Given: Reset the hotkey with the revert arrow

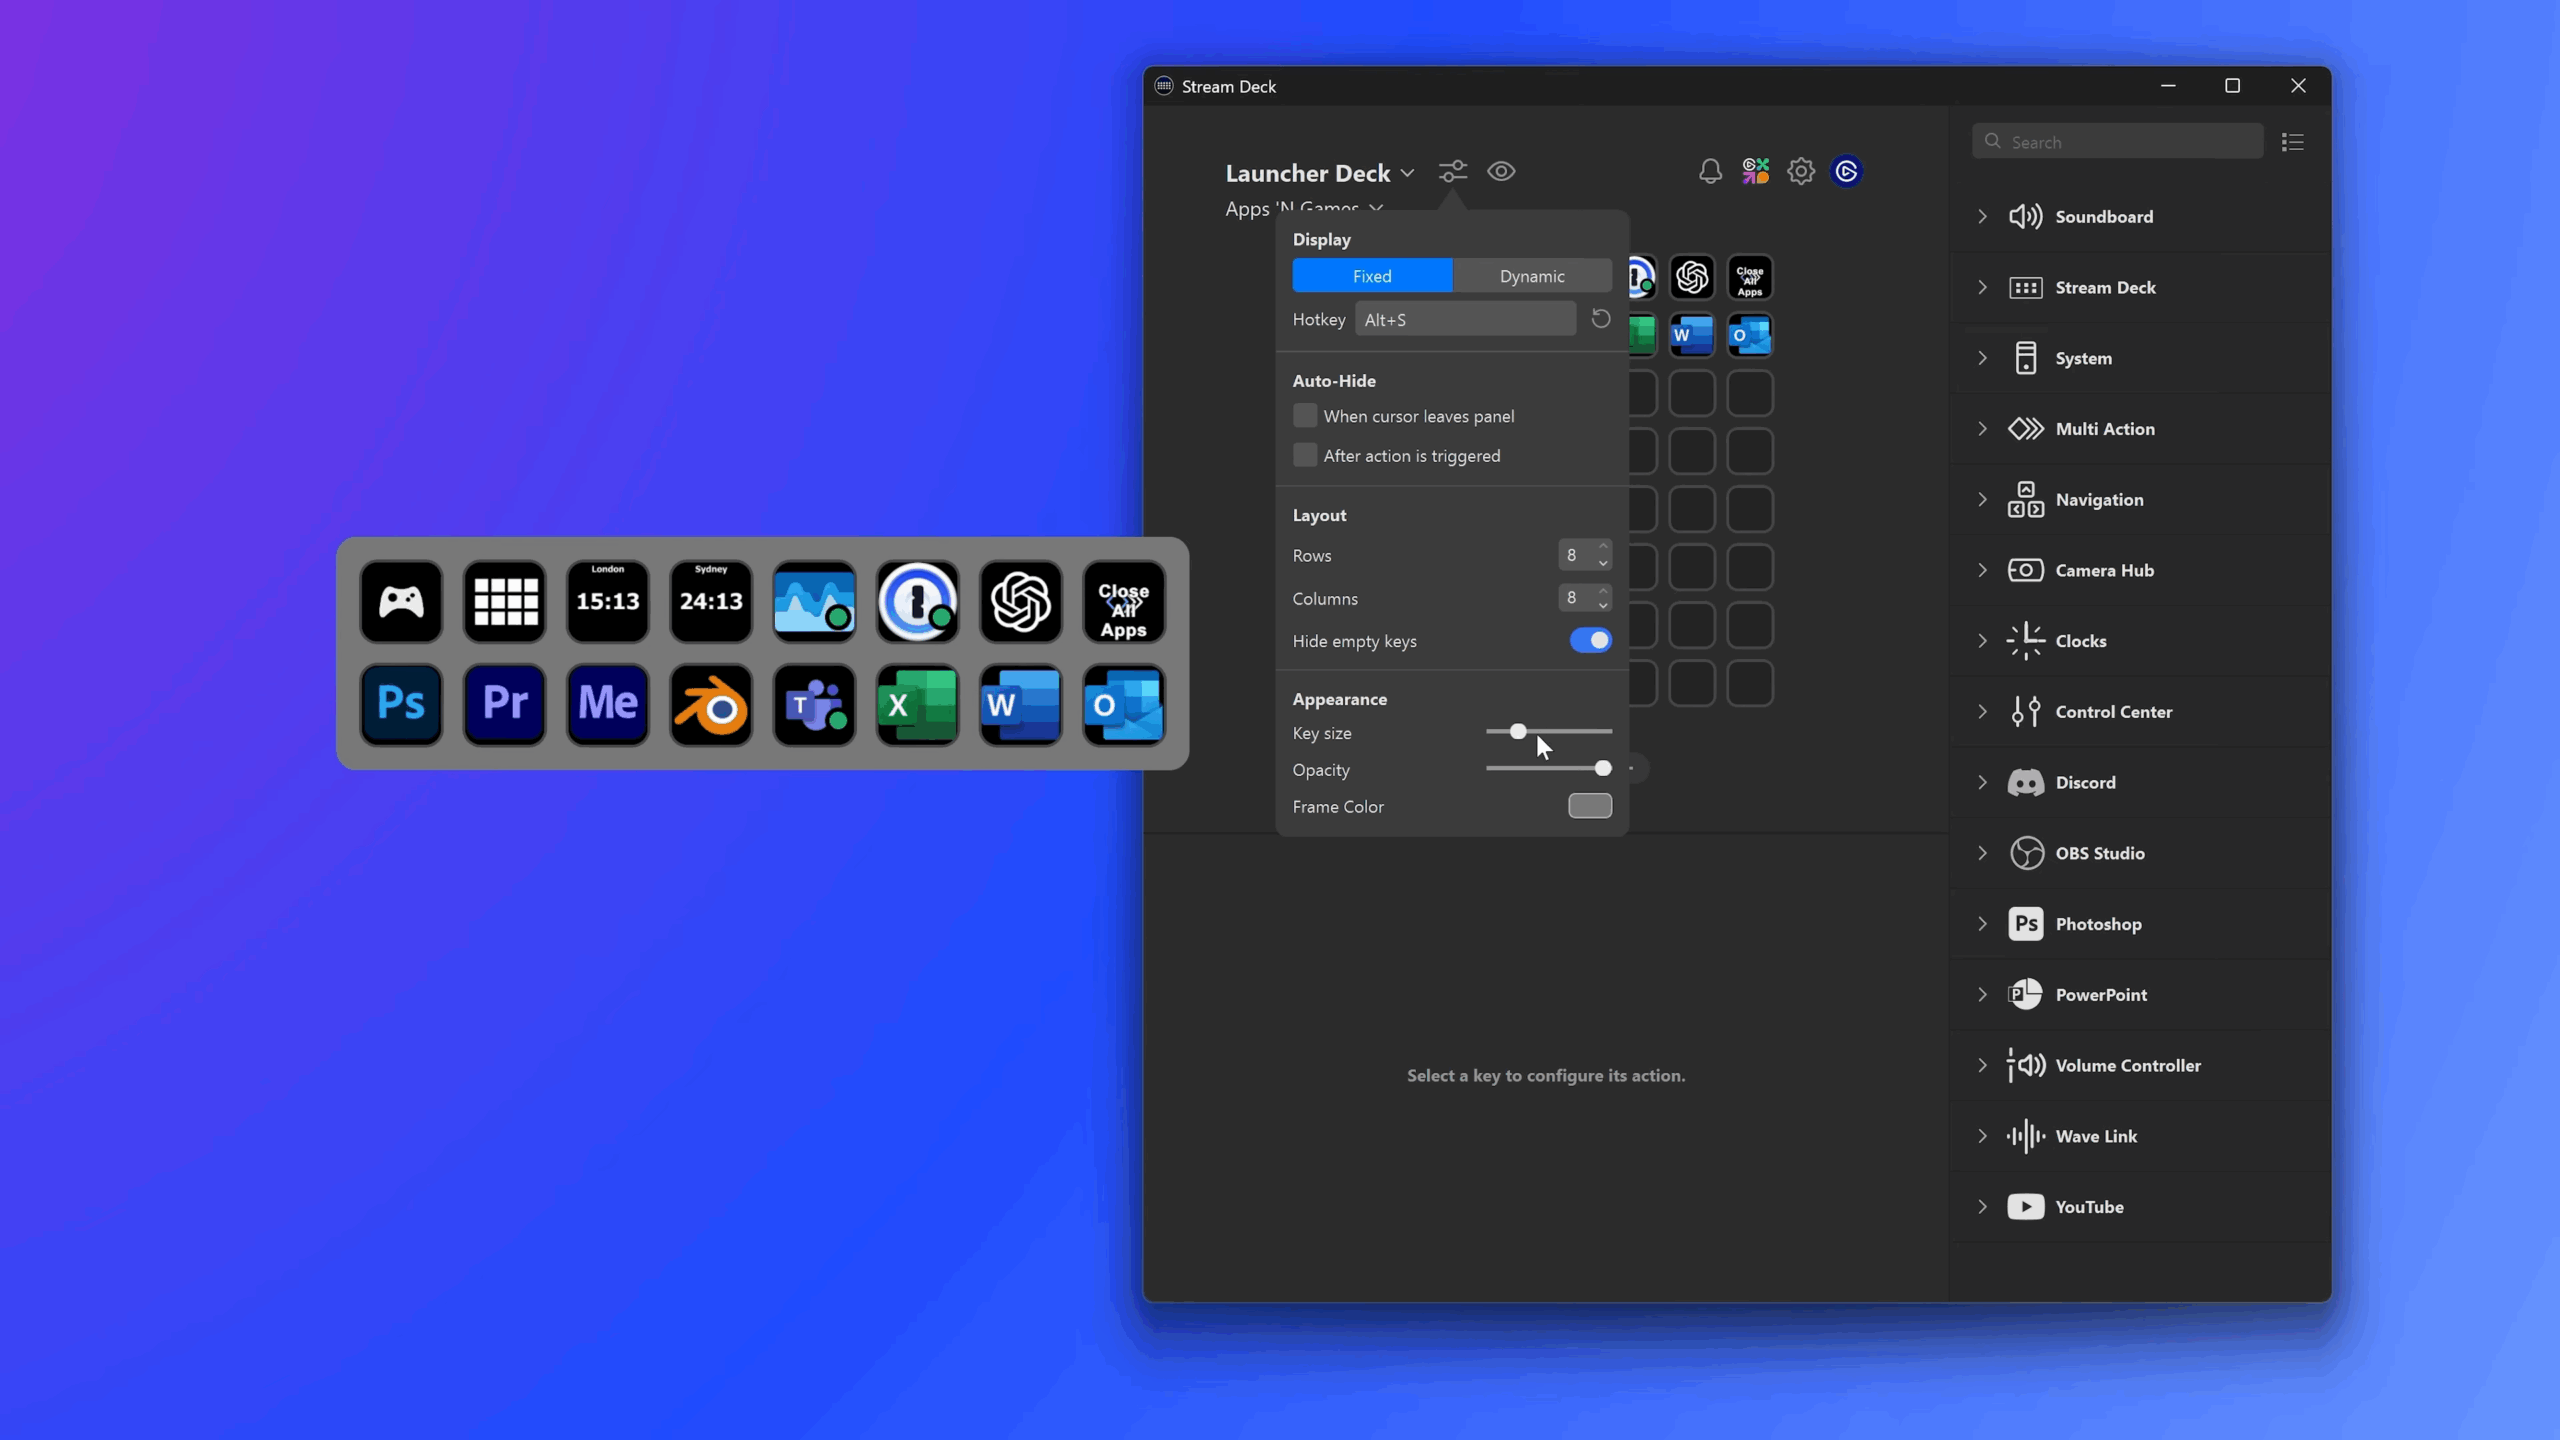Looking at the screenshot, I should [x=1600, y=319].
